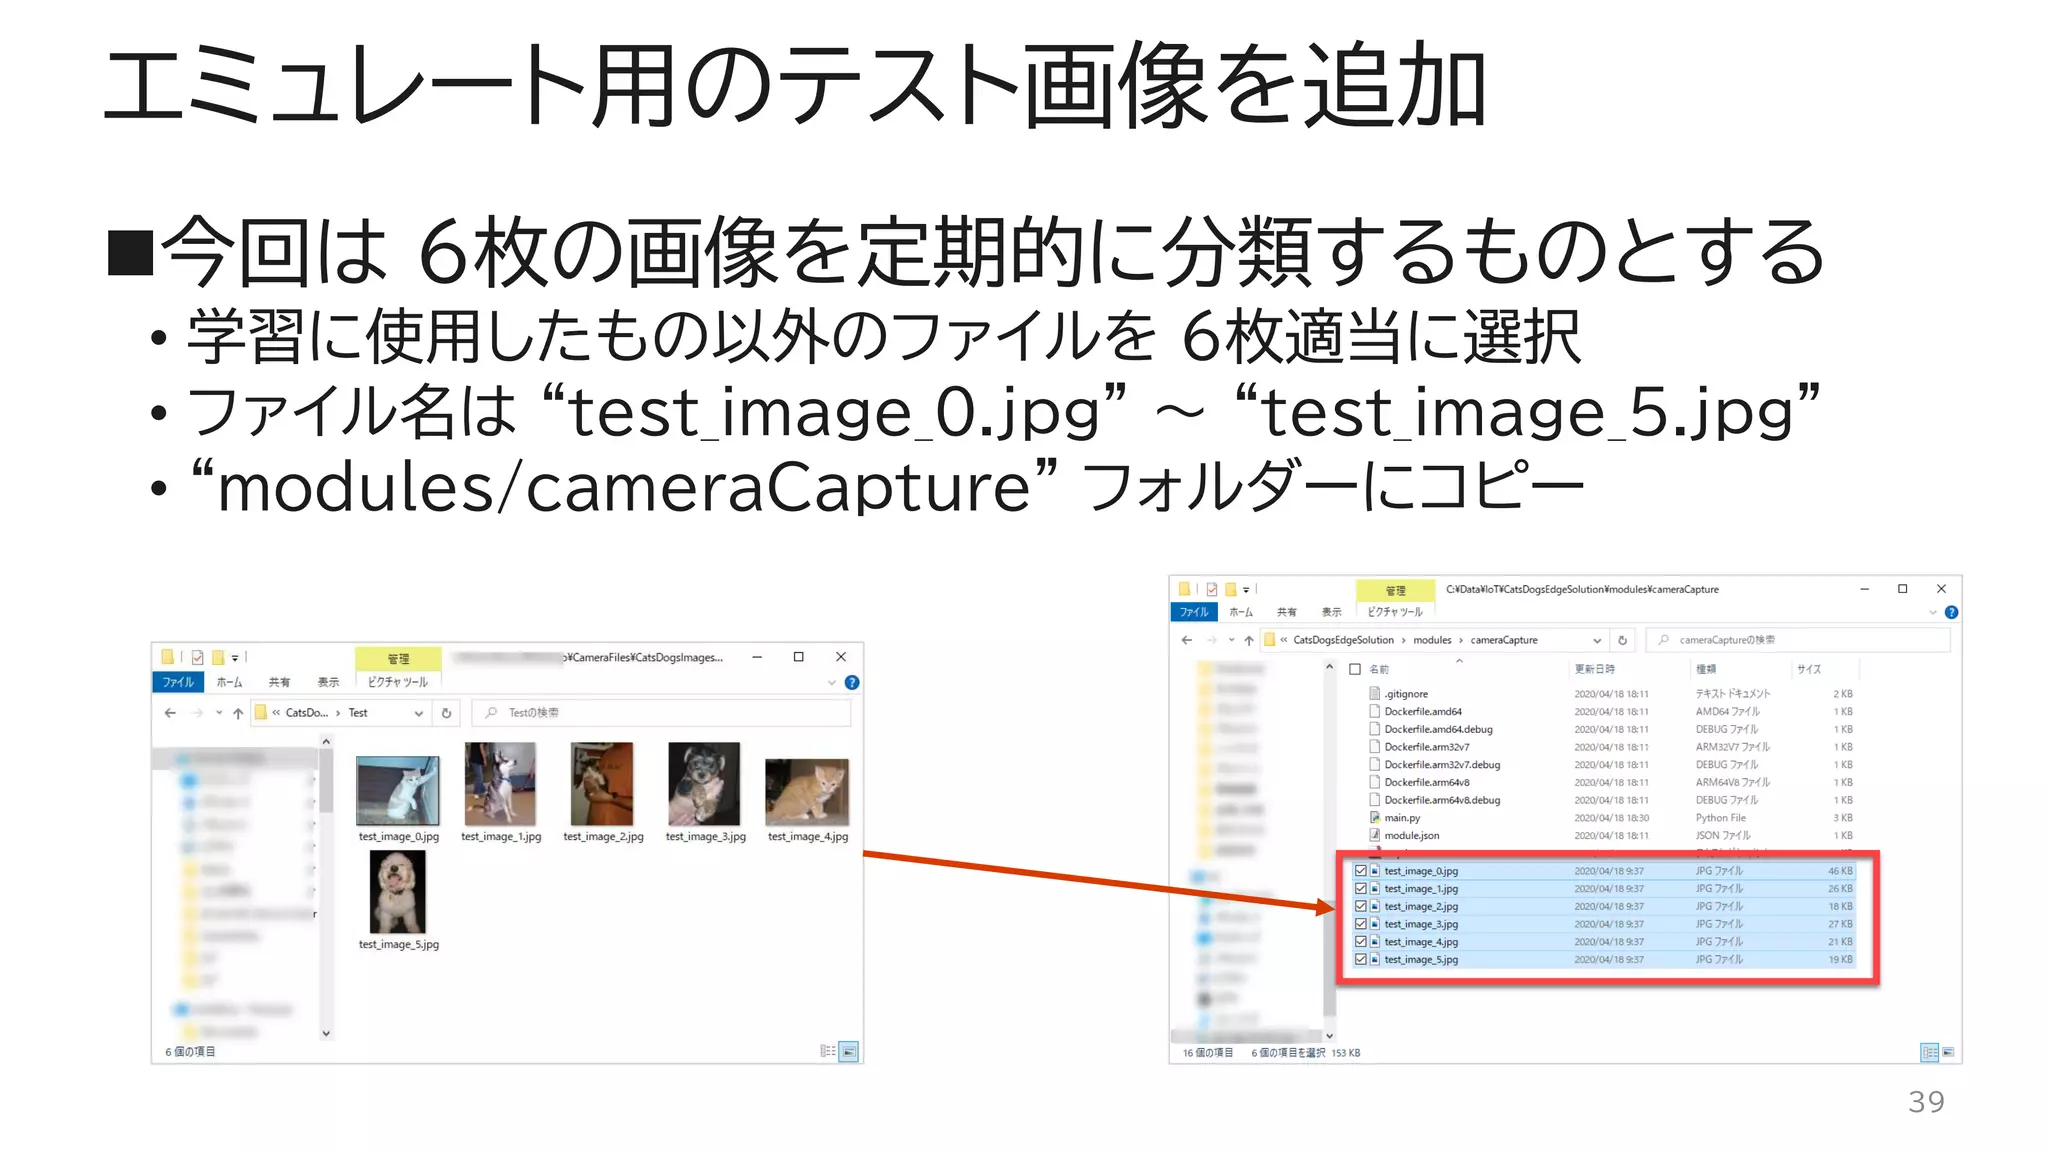
Task: Expand the ribbon in cameraCapture window
Action: tap(1933, 612)
